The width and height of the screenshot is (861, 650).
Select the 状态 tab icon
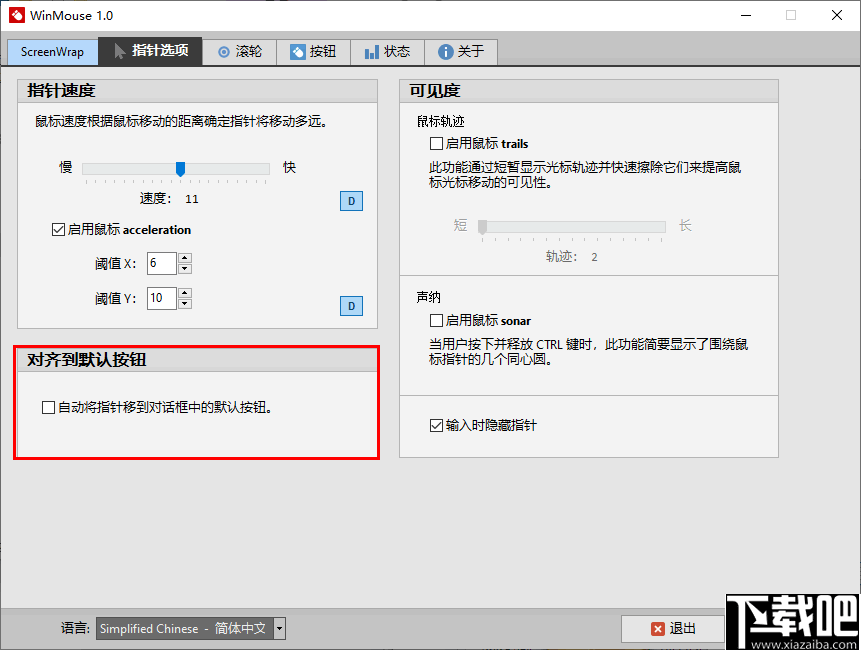point(372,52)
